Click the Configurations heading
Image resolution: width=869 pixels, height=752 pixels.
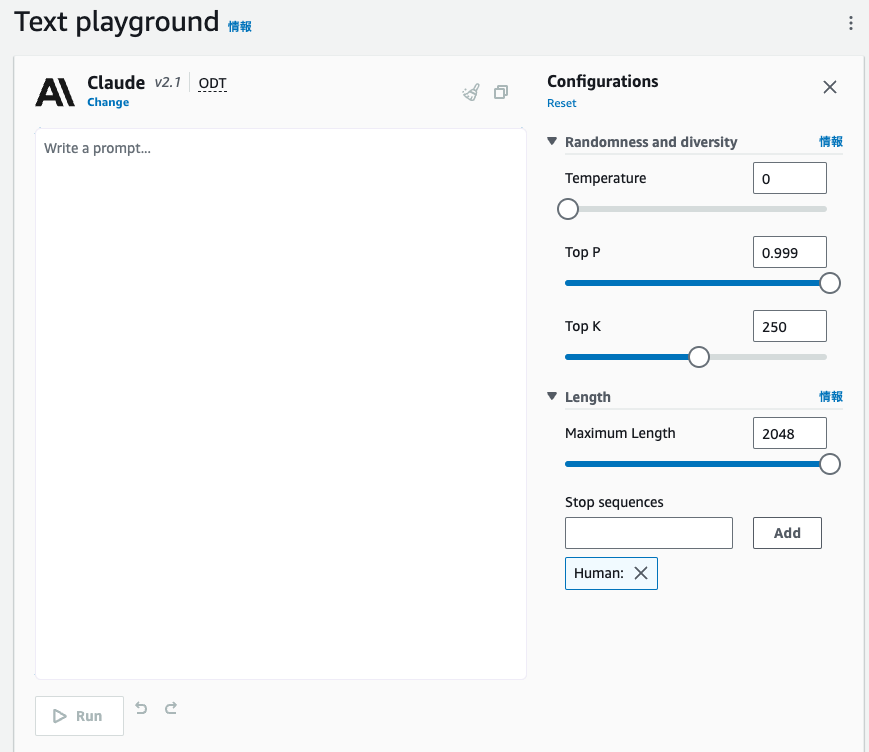tap(603, 81)
